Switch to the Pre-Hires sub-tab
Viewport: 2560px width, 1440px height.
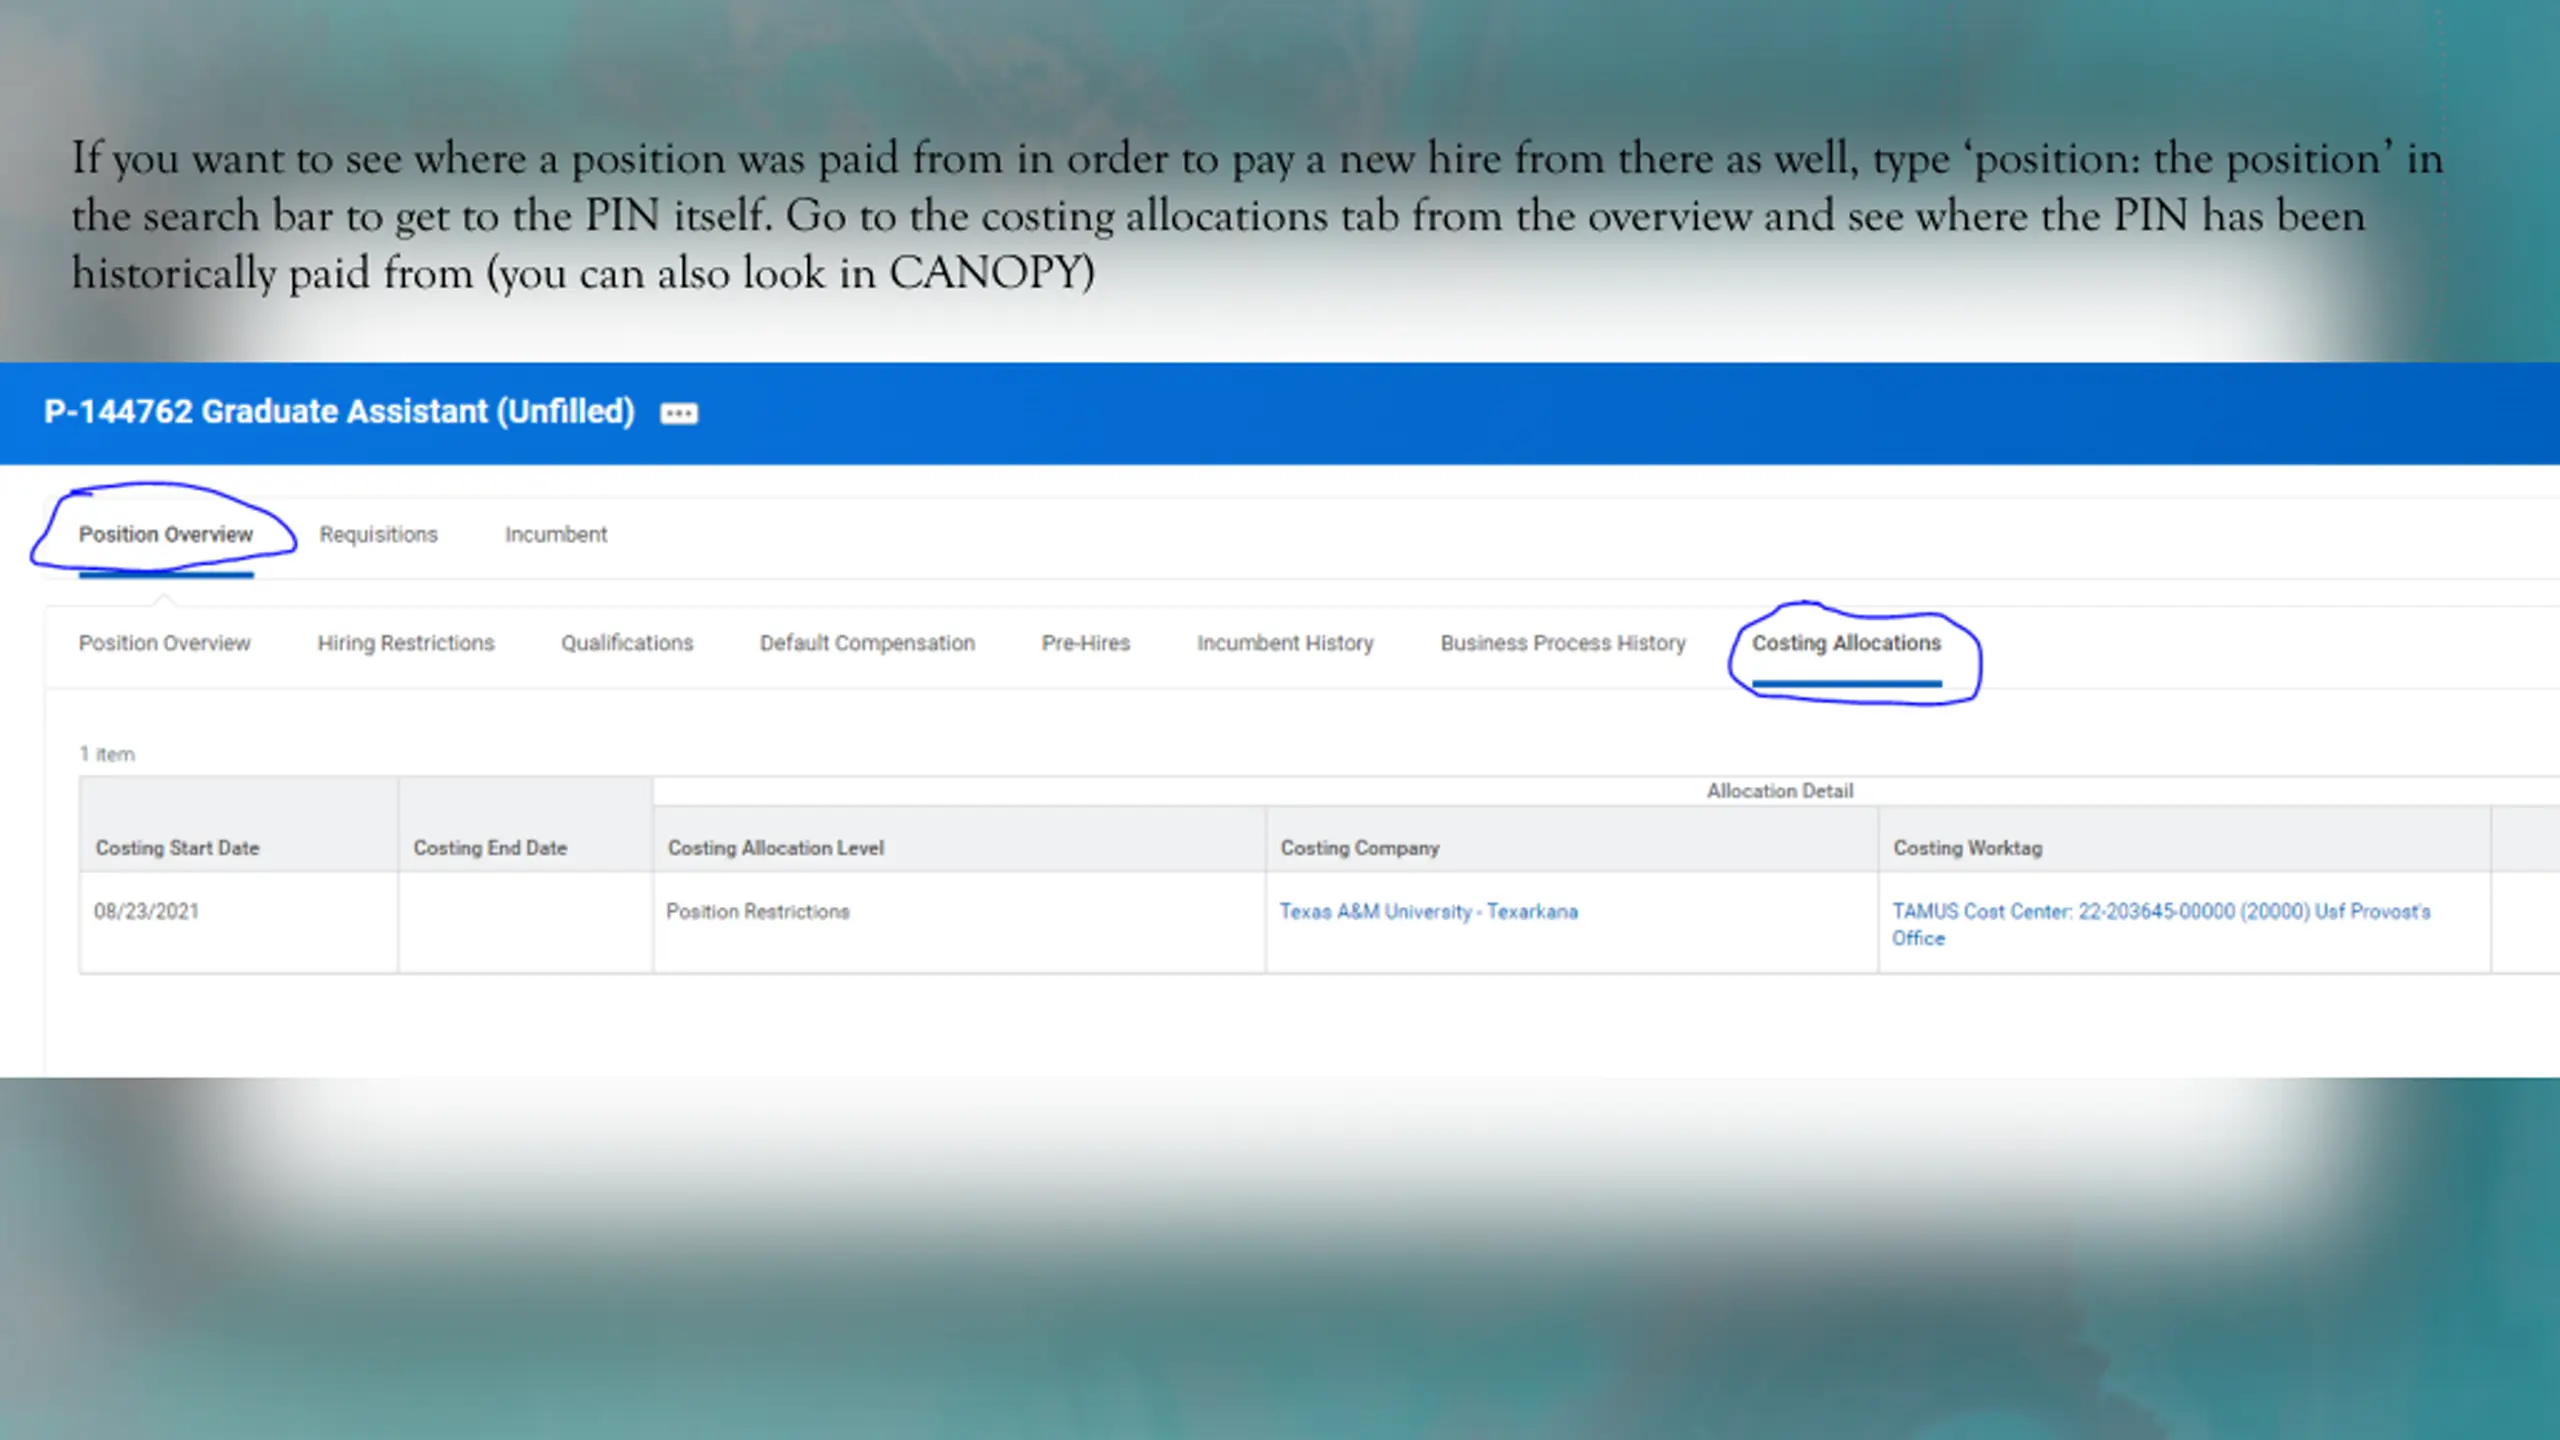coord(1086,643)
